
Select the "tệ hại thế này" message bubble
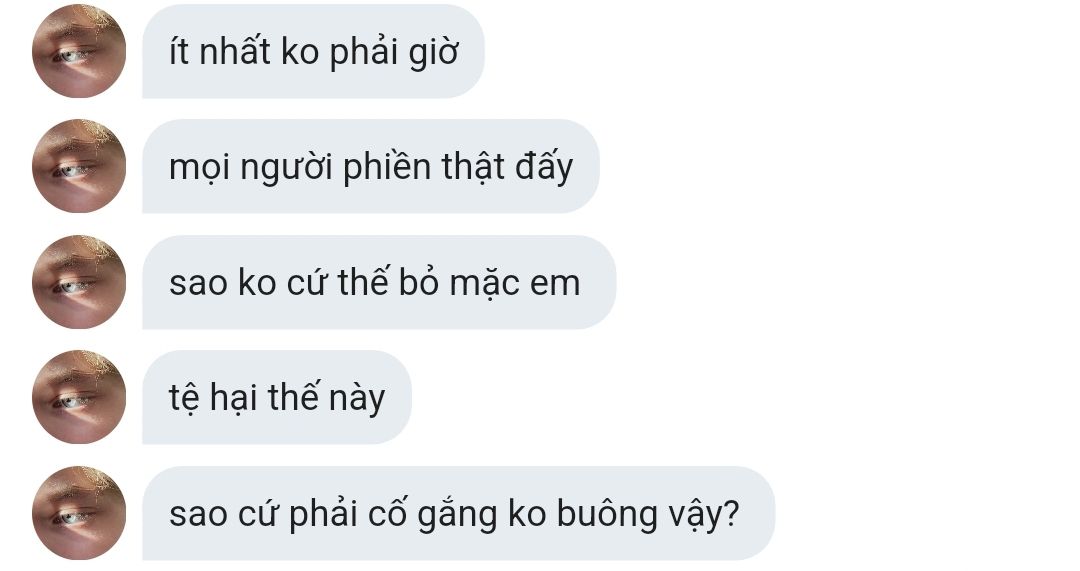pyautogui.click(x=277, y=397)
